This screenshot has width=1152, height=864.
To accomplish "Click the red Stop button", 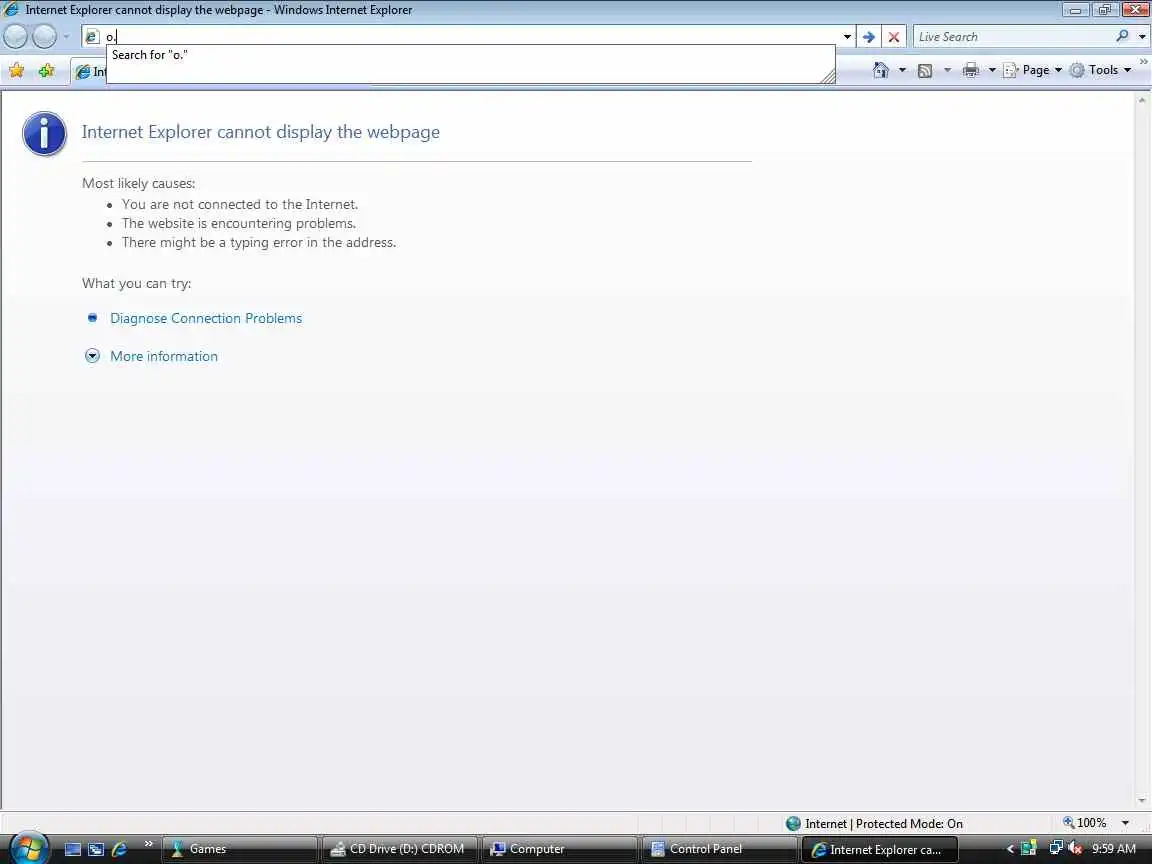I will 893,37.
